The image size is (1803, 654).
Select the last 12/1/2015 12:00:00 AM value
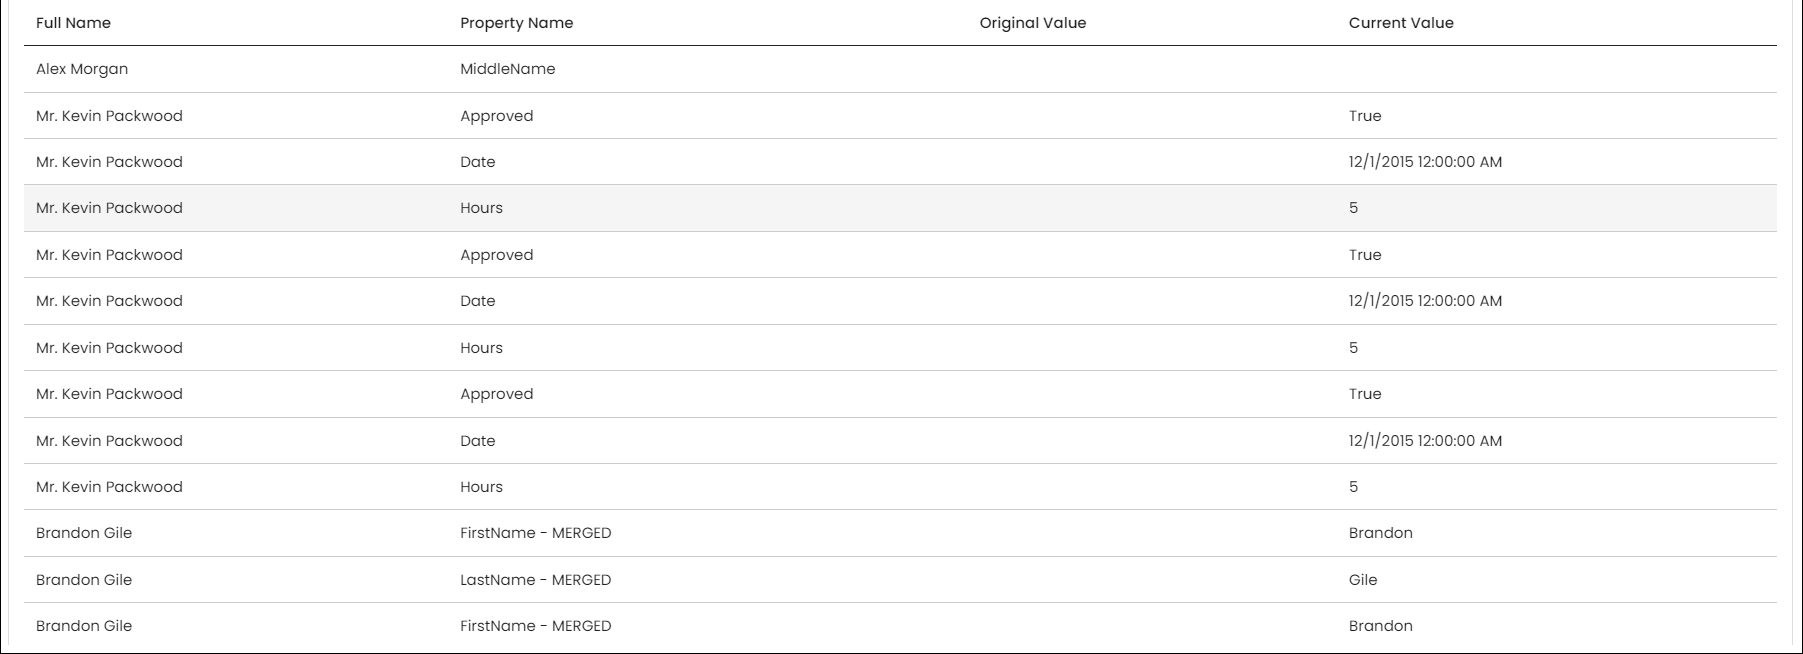pos(1424,441)
